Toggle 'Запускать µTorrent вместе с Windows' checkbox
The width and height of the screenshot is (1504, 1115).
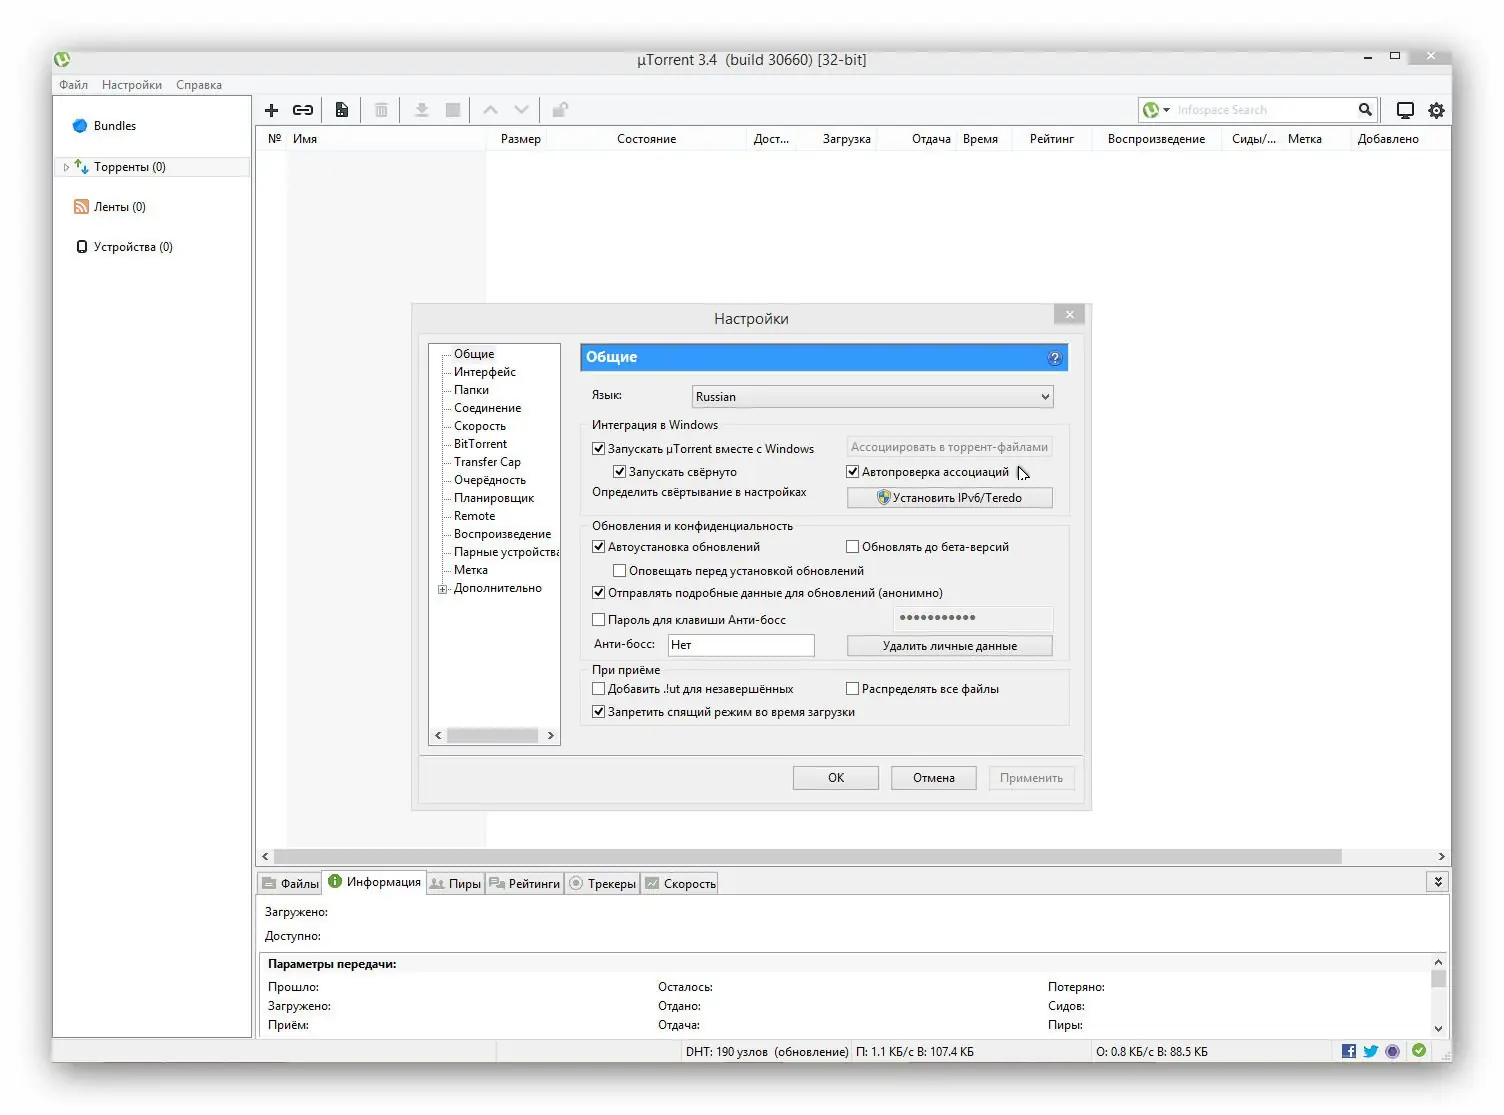[598, 449]
